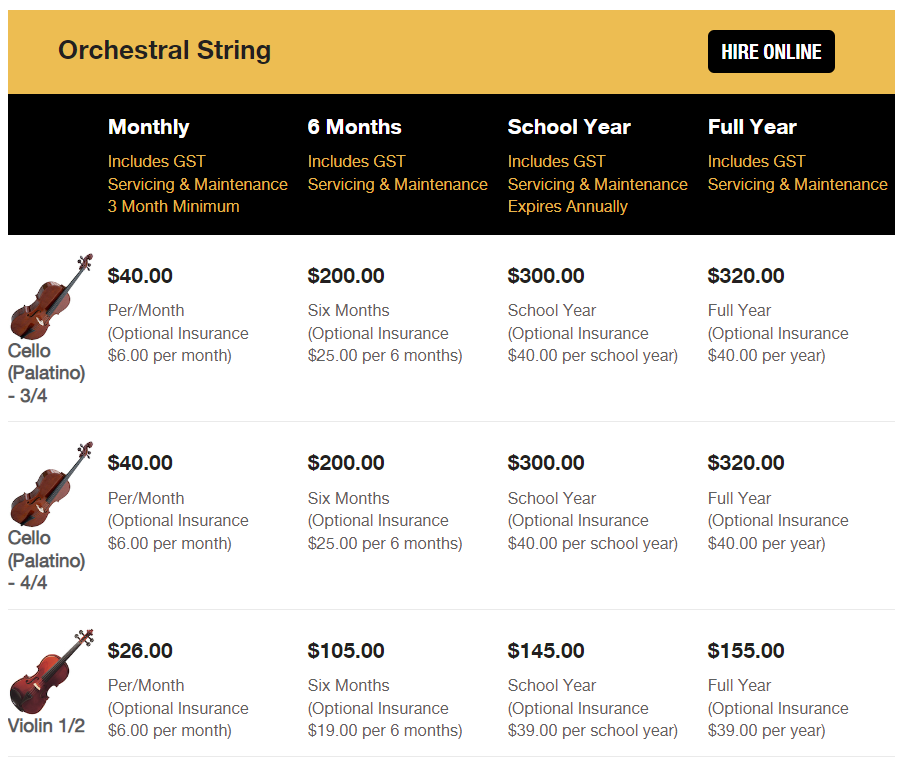
Task: Click the Orchestral String heading
Action: [164, 50]
